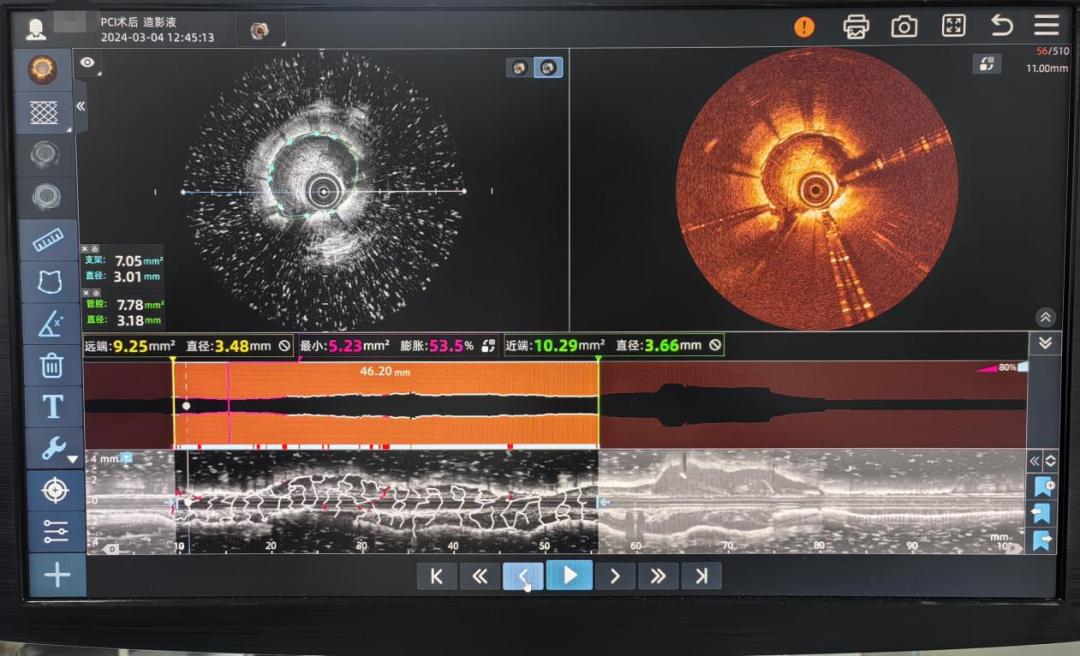Select the angle measurement tool
This screenshot has width=1080, height=656.
coord(50,324)
